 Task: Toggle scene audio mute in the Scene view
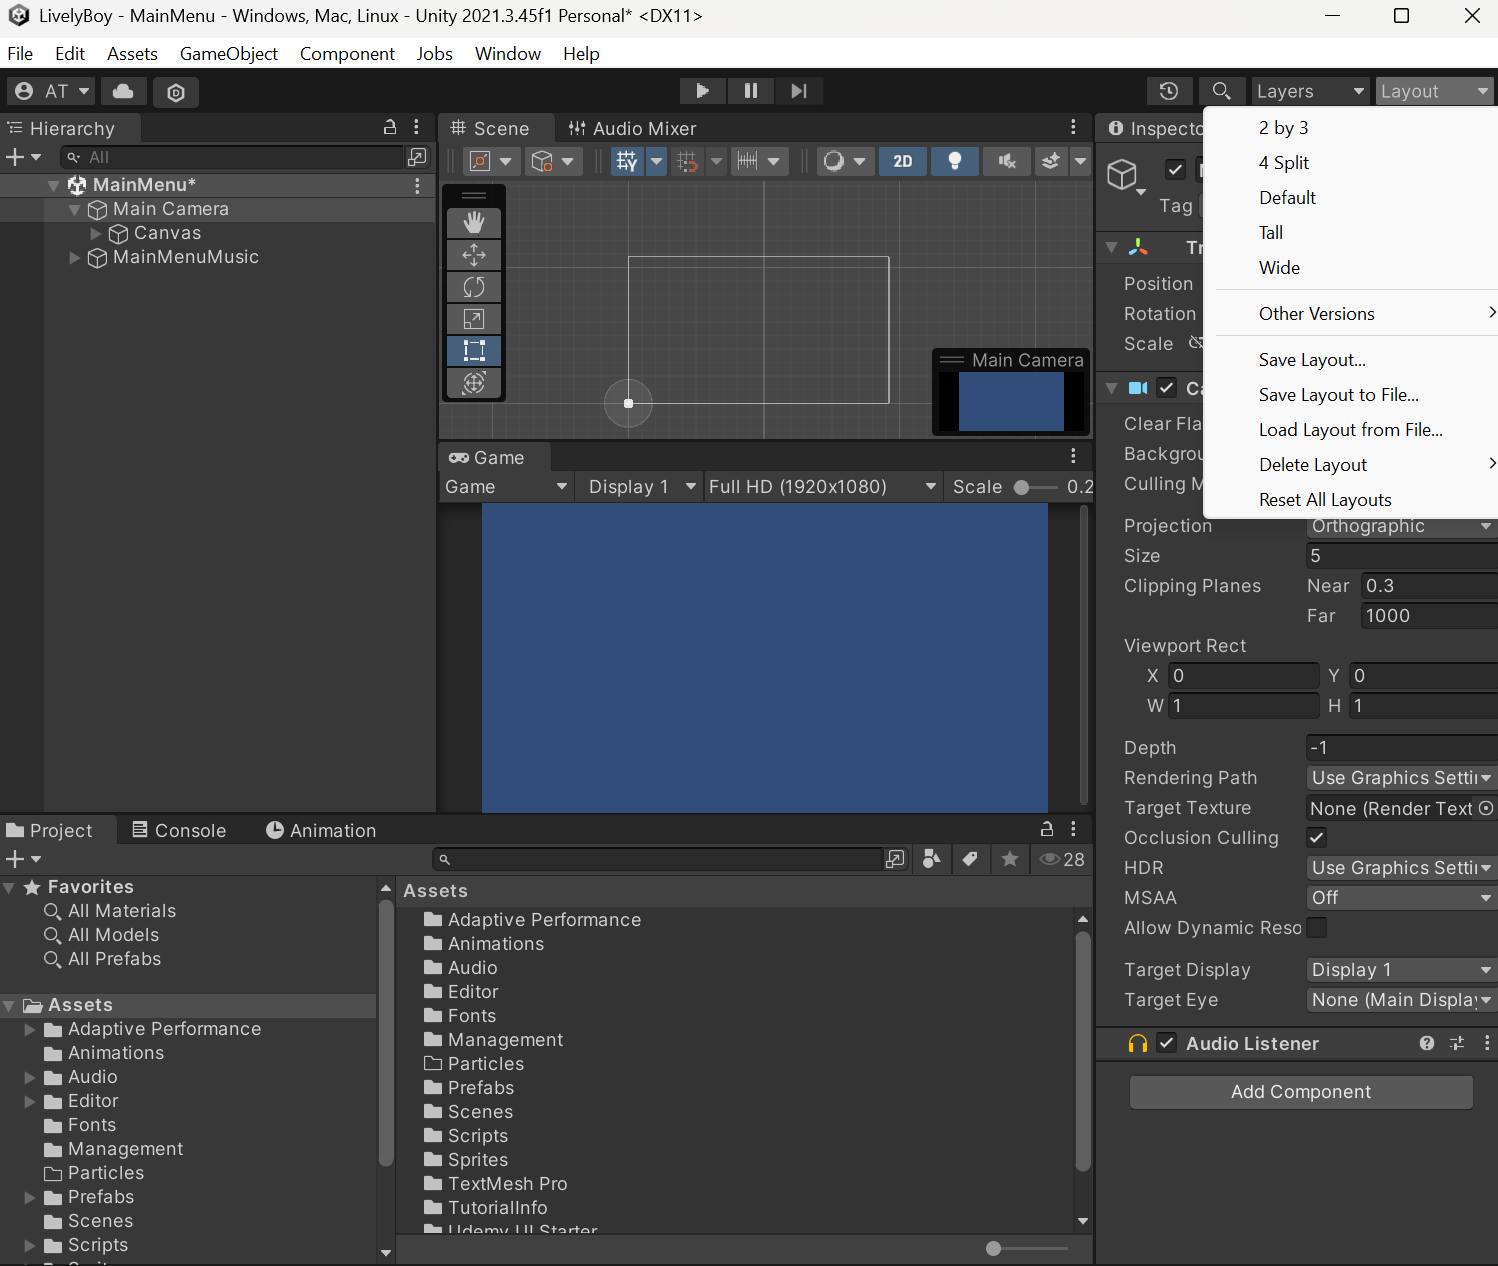coord(1006,161)
